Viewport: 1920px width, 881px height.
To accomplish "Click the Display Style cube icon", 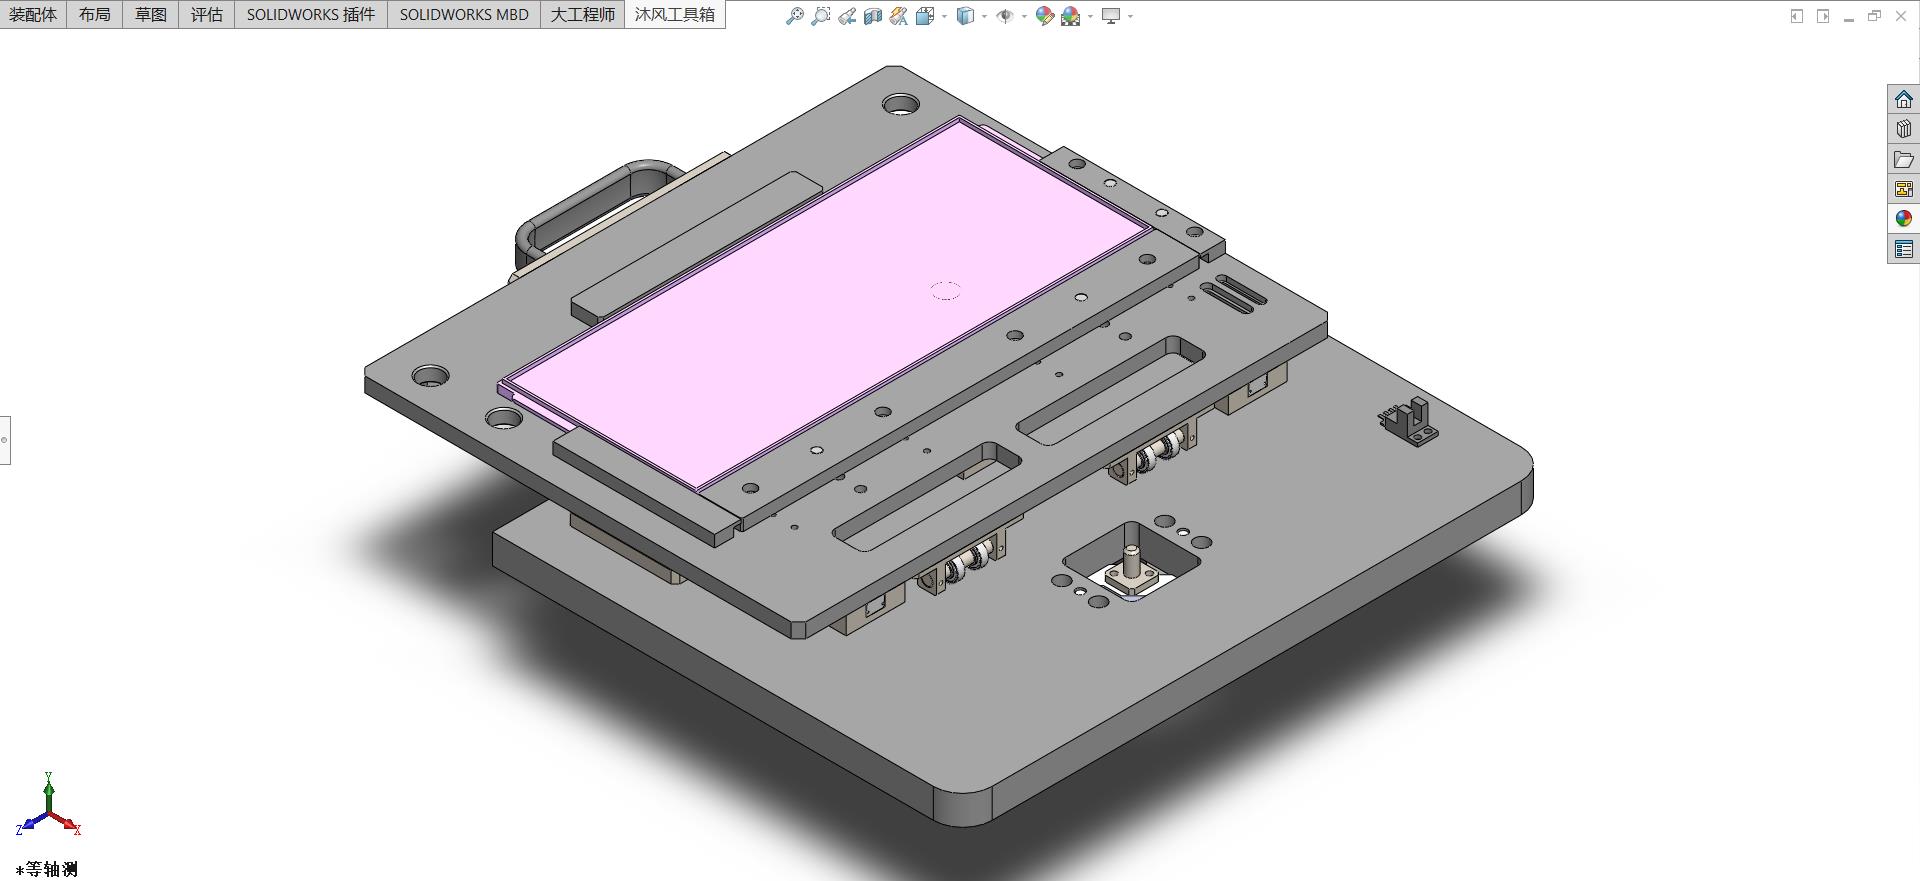I will pyautogui.click(x=965, y=16).
